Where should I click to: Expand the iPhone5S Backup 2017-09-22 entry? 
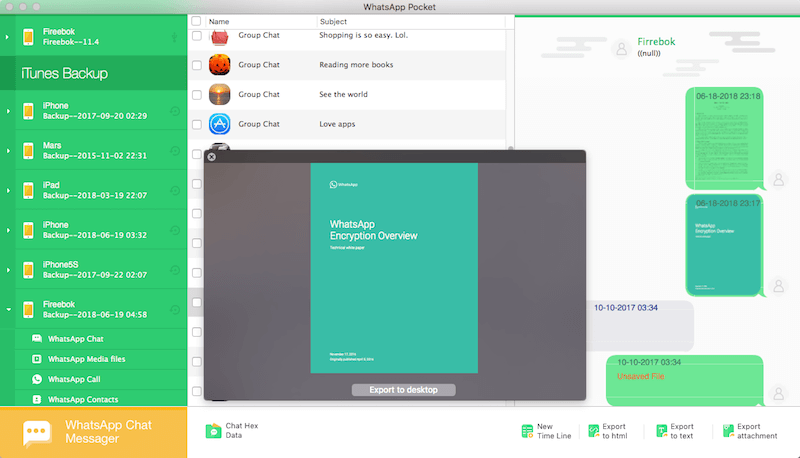[8, 270]
